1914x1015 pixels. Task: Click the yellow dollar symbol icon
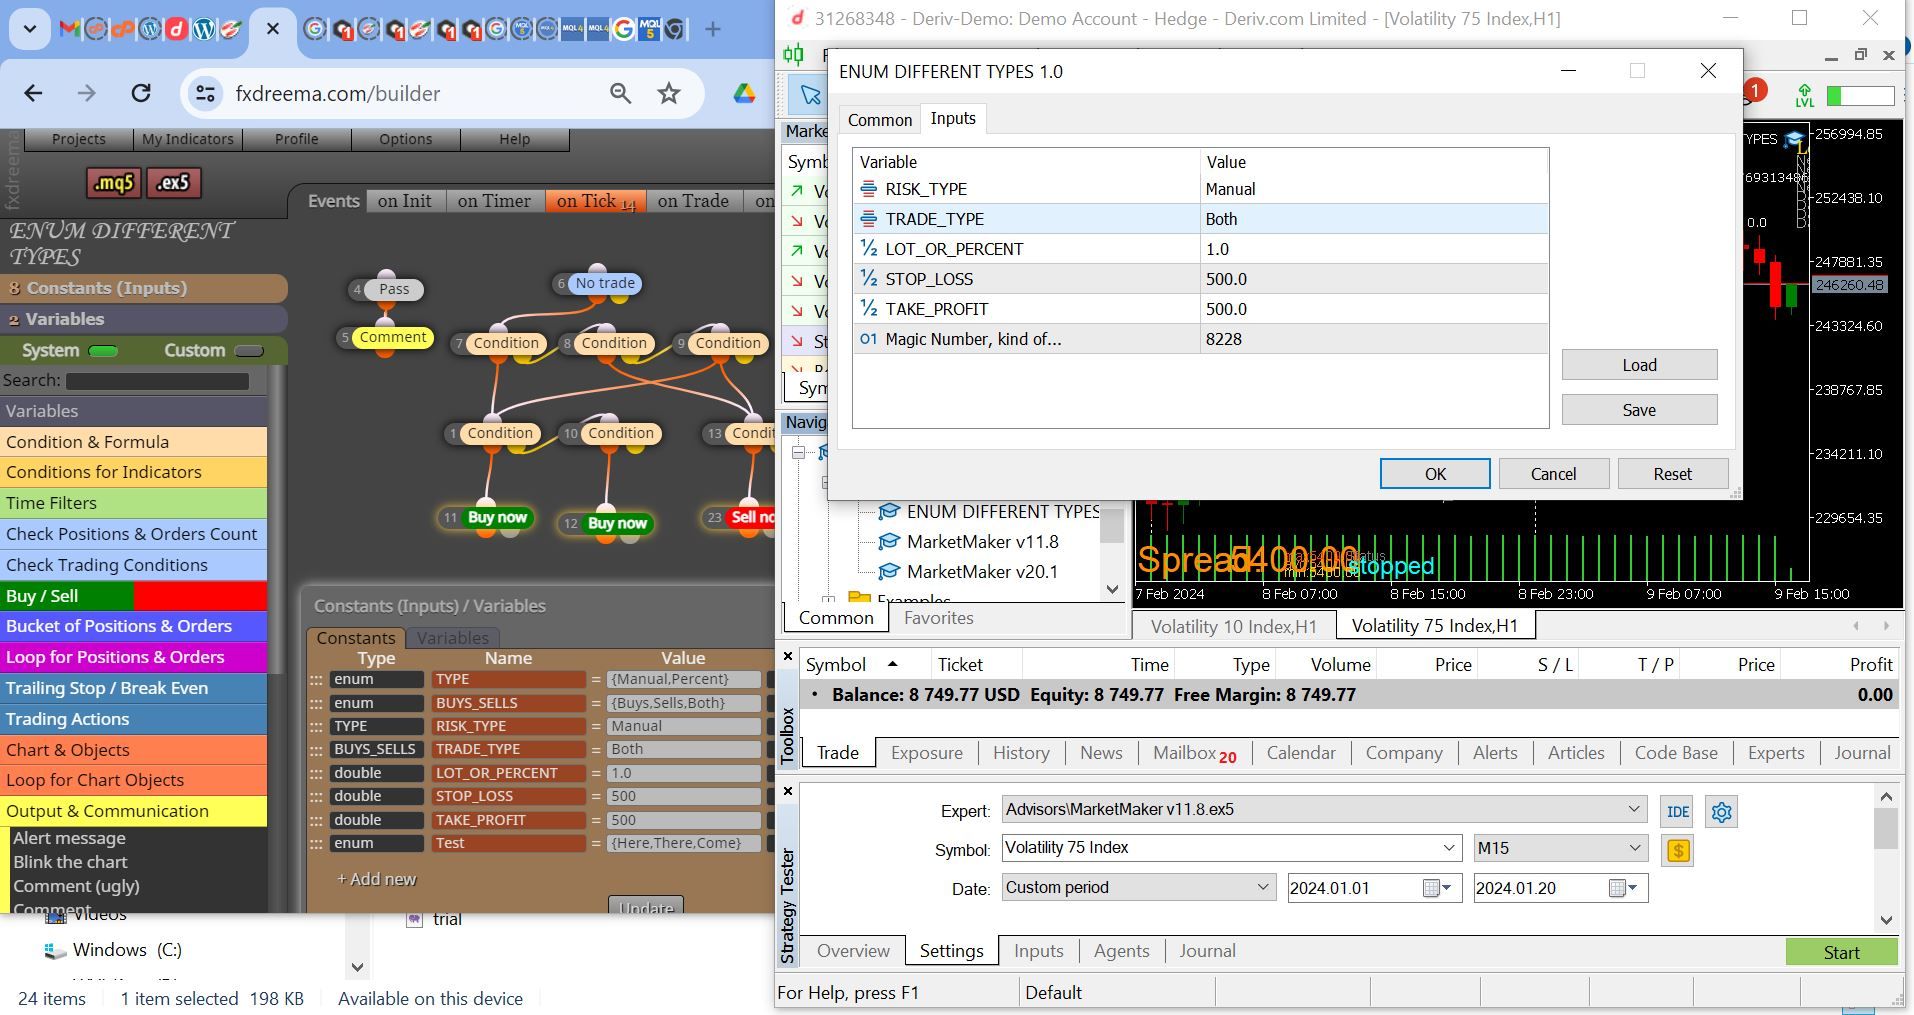(x=1677, y=851)
